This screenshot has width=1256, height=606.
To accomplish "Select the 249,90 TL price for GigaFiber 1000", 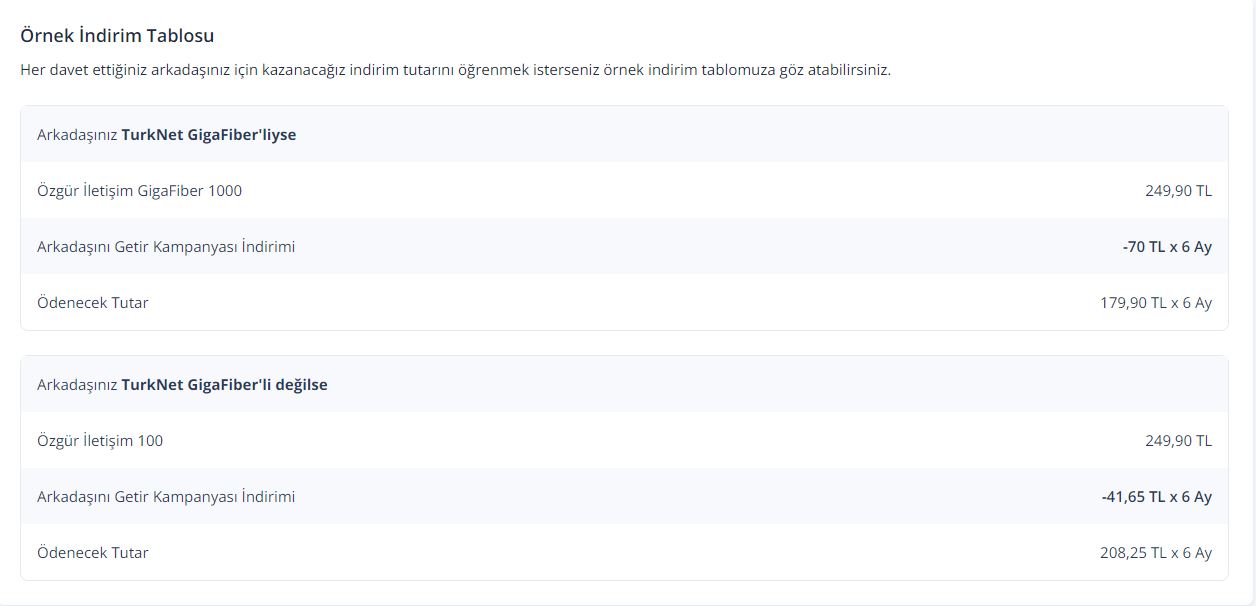I will point(1178,190).
